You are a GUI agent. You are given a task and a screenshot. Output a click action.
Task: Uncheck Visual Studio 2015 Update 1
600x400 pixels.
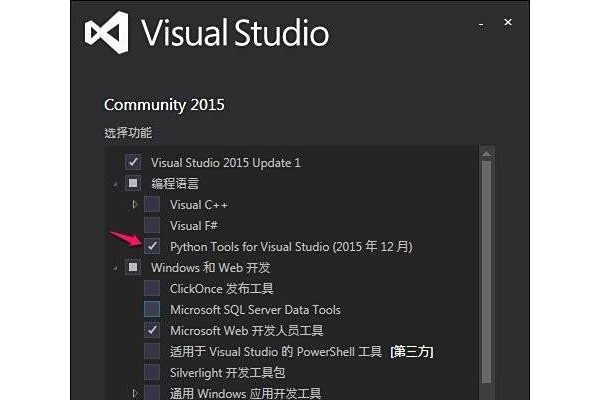click(133, 162)
